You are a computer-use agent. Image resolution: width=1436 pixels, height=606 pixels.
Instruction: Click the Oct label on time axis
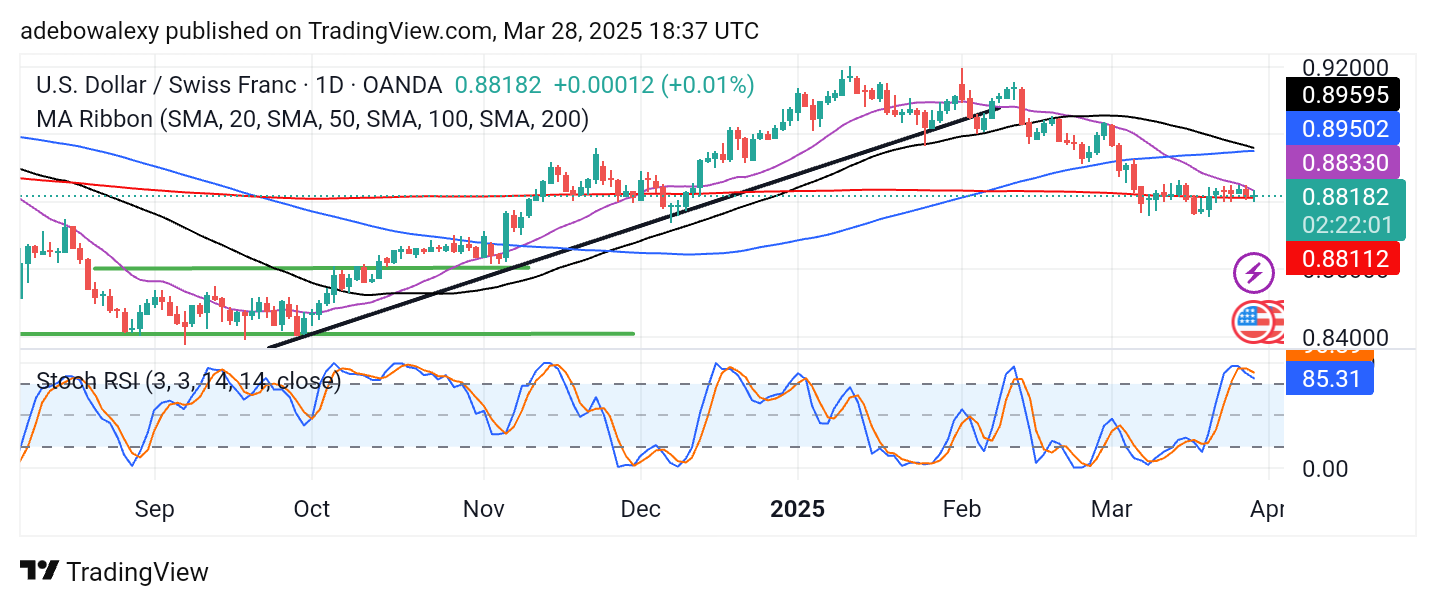coord(312,509)
